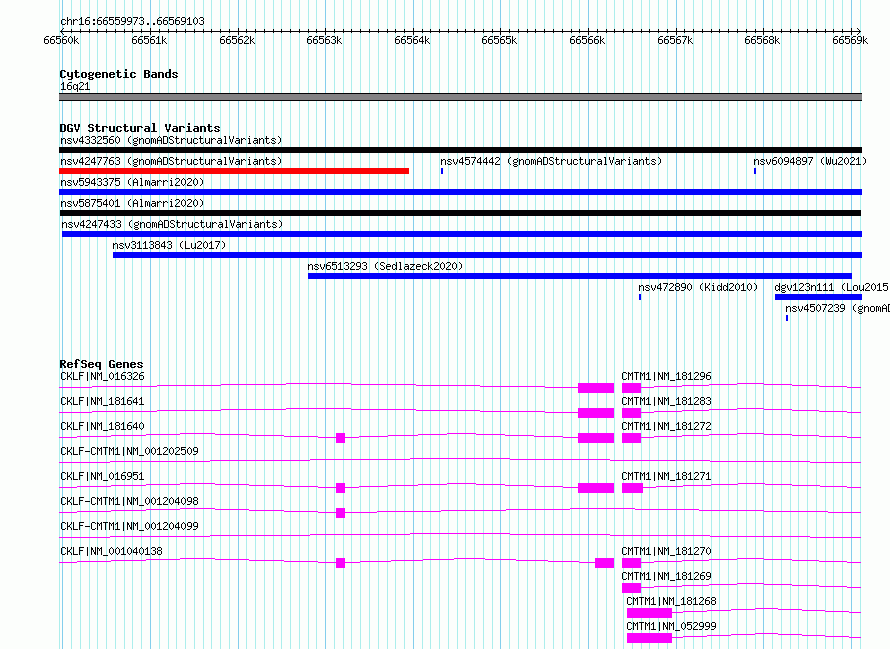Click the gray 16q21 cytogenetic band bar

pyautogui.click(x=460, y=97)
